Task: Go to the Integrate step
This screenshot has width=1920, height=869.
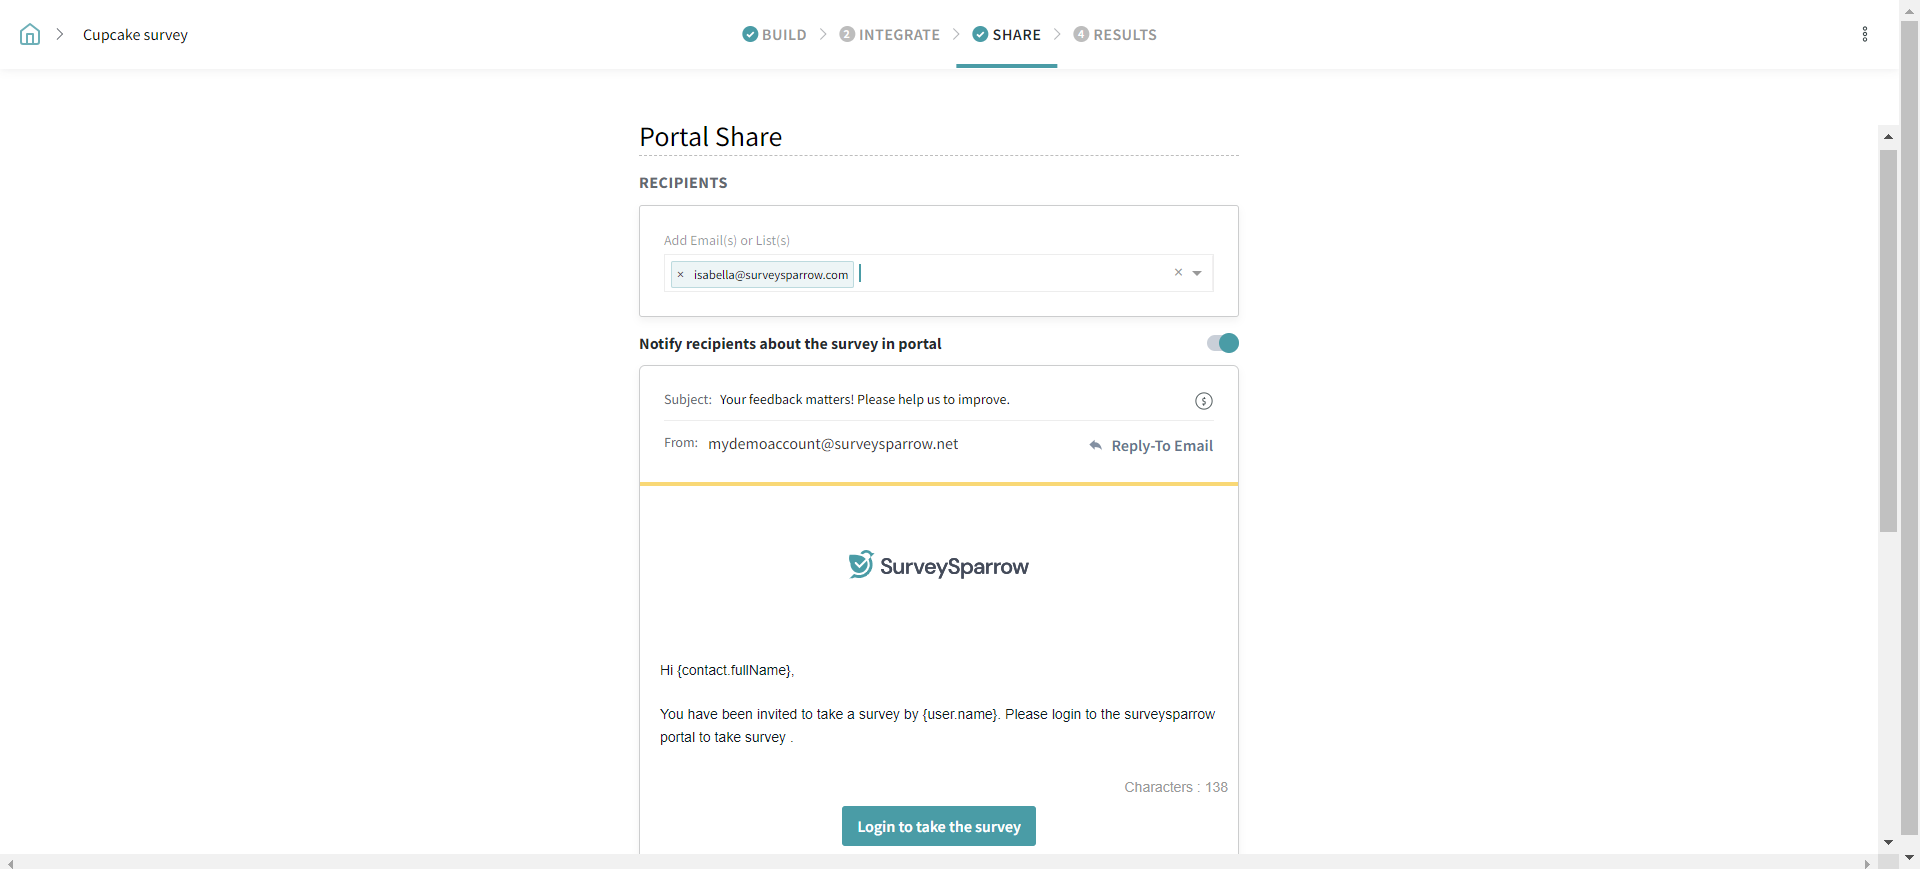Action: point(889,35)
